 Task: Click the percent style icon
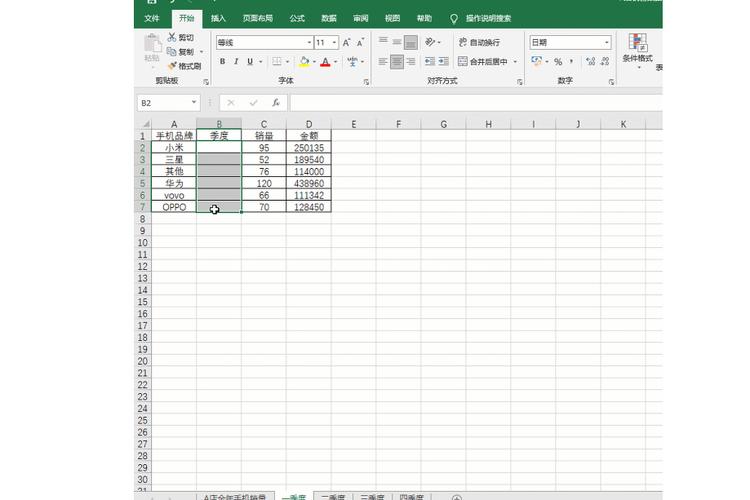click(558, 62)
